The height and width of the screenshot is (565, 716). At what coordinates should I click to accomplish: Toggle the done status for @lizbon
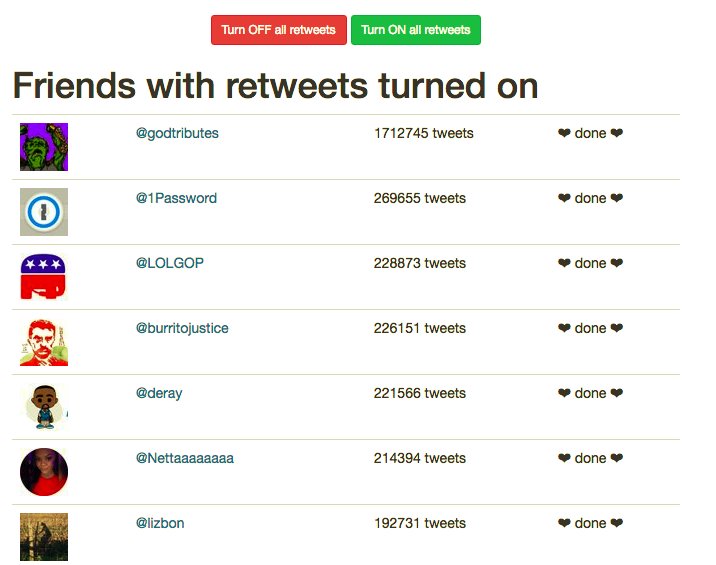pos(590,523)
